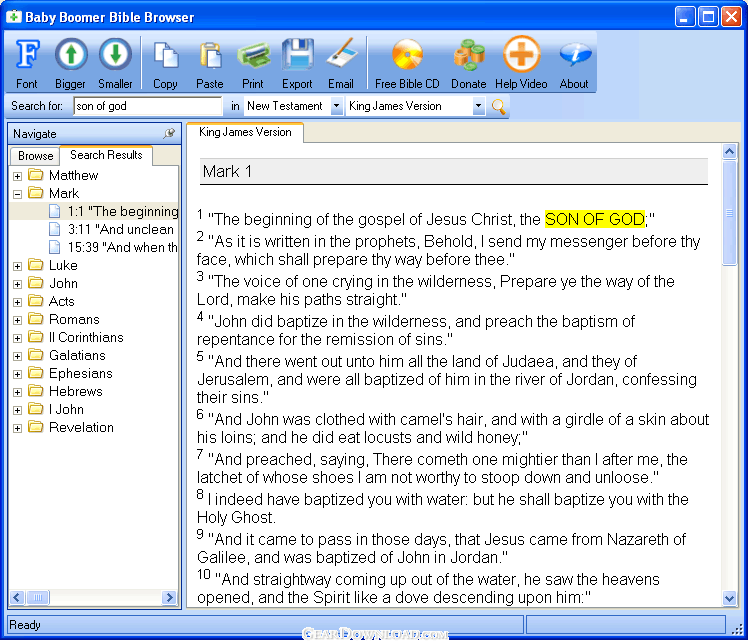Select the Matthew folder icon
This screenshot has height=642, width=750.
(36, 175)
